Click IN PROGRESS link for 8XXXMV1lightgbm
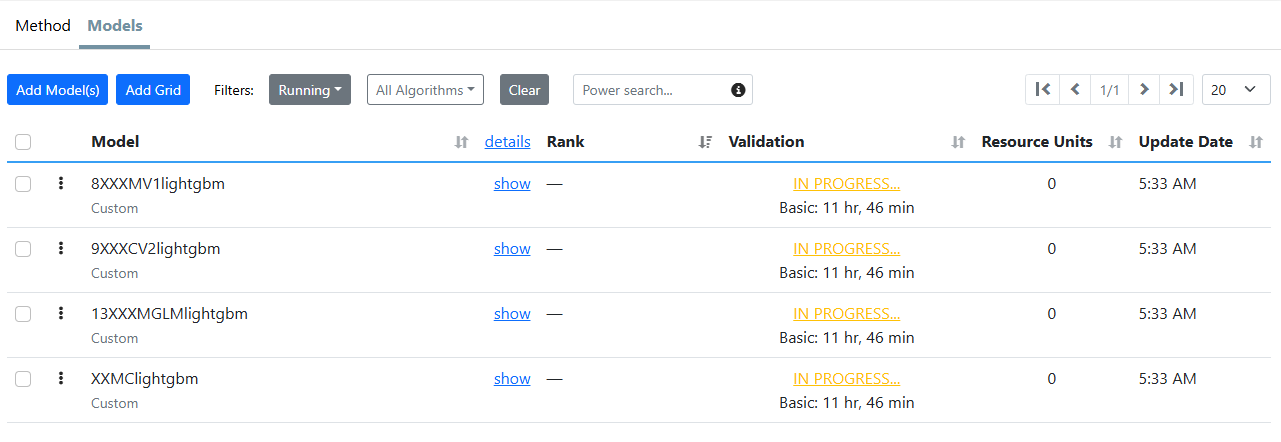1281x442 pixels. [x=846, y=184]
